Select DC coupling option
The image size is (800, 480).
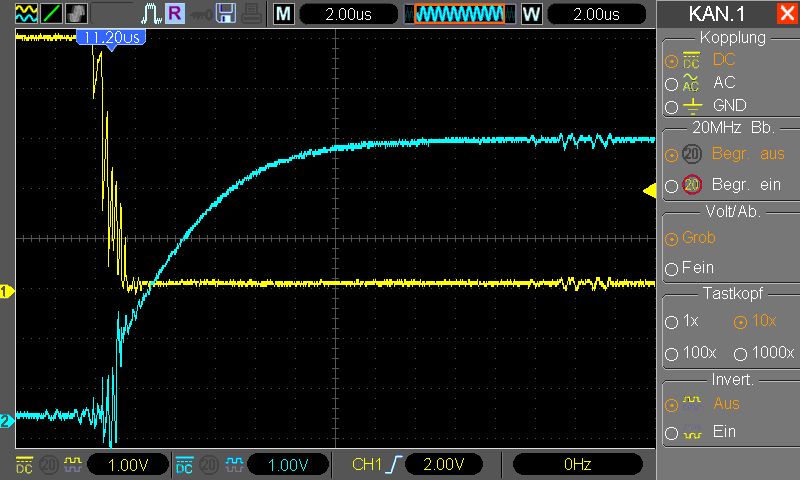coord(671,60)
